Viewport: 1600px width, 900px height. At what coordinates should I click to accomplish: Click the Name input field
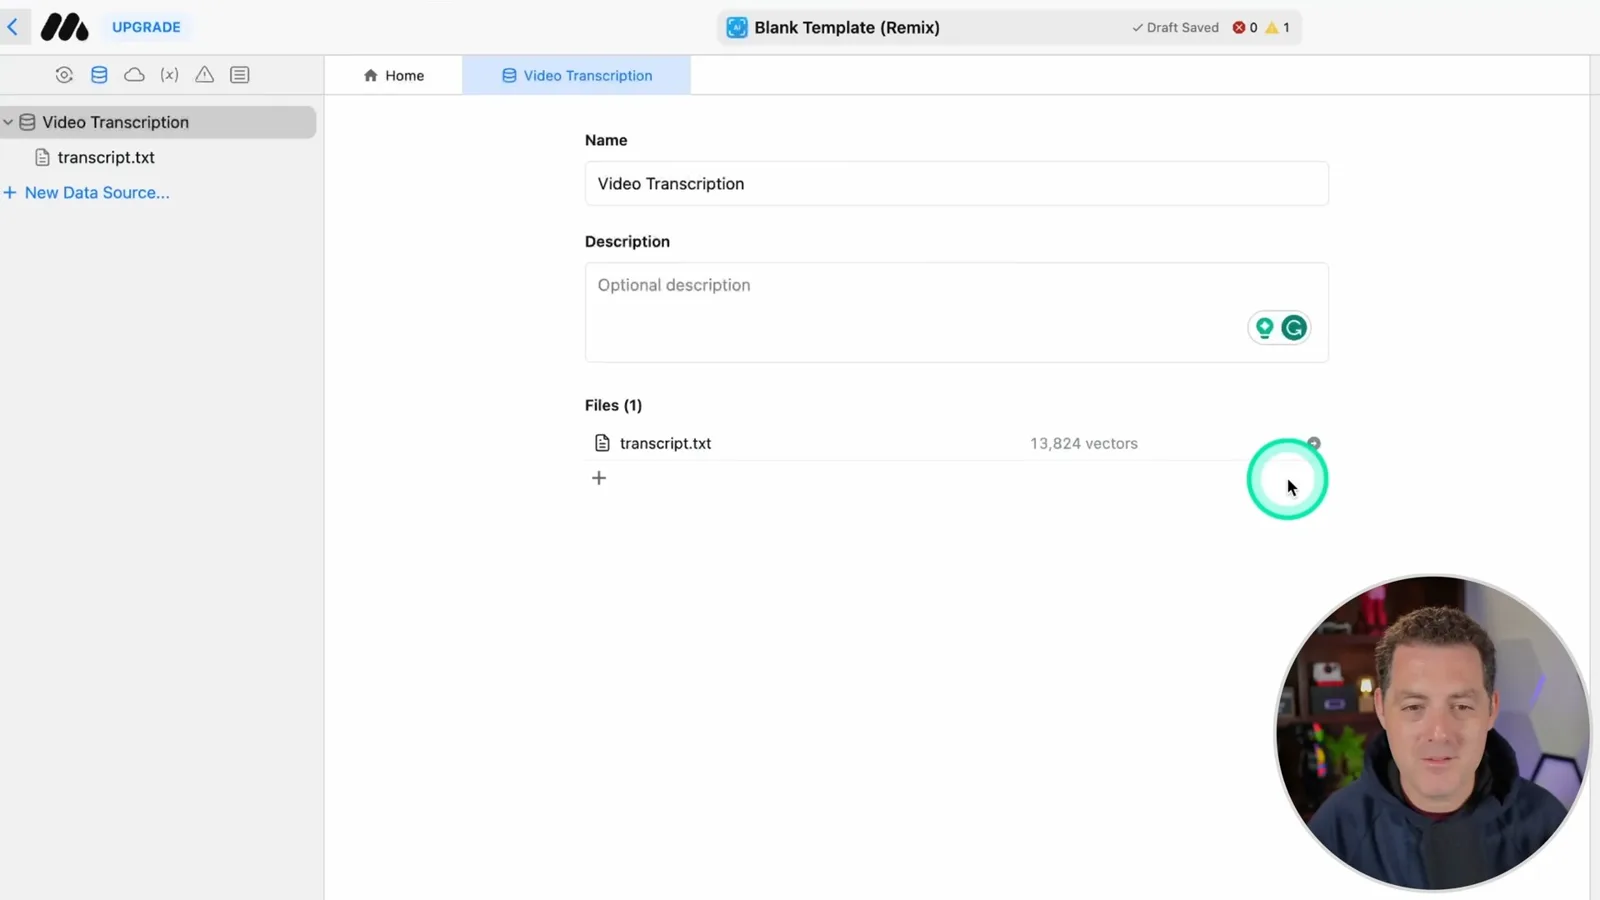tap(956, 183)
